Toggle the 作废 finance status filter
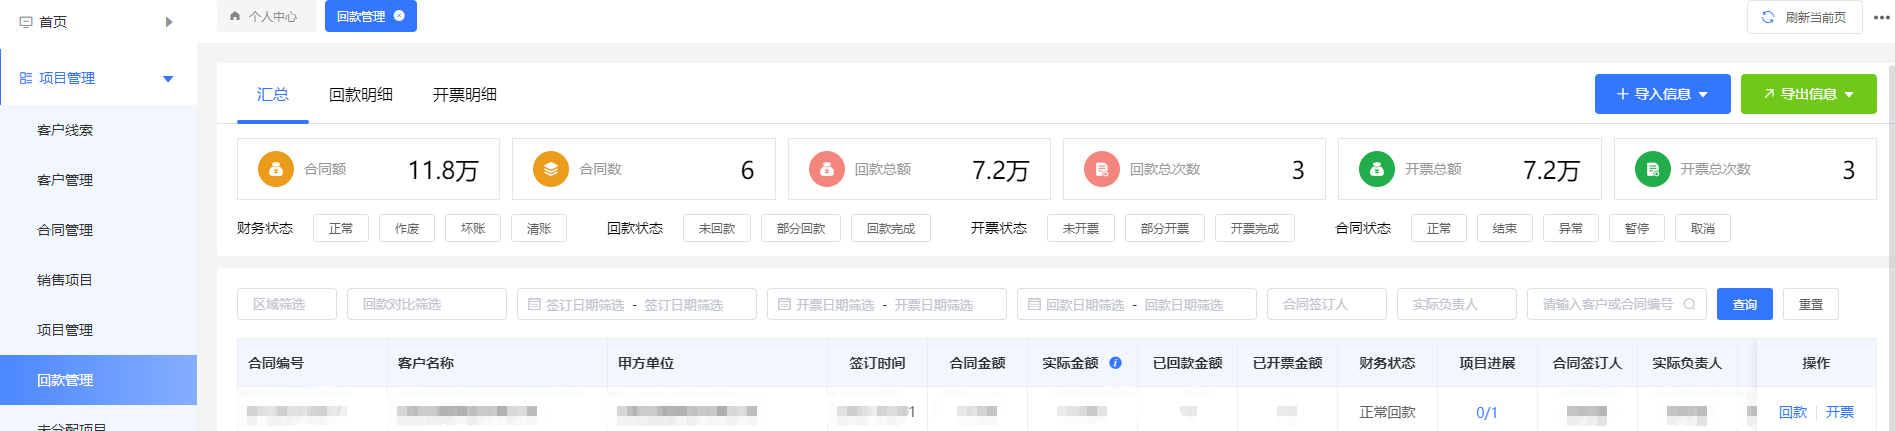Image resolution: width=1895 pixels, height=431 pixels. coord(407,228)
